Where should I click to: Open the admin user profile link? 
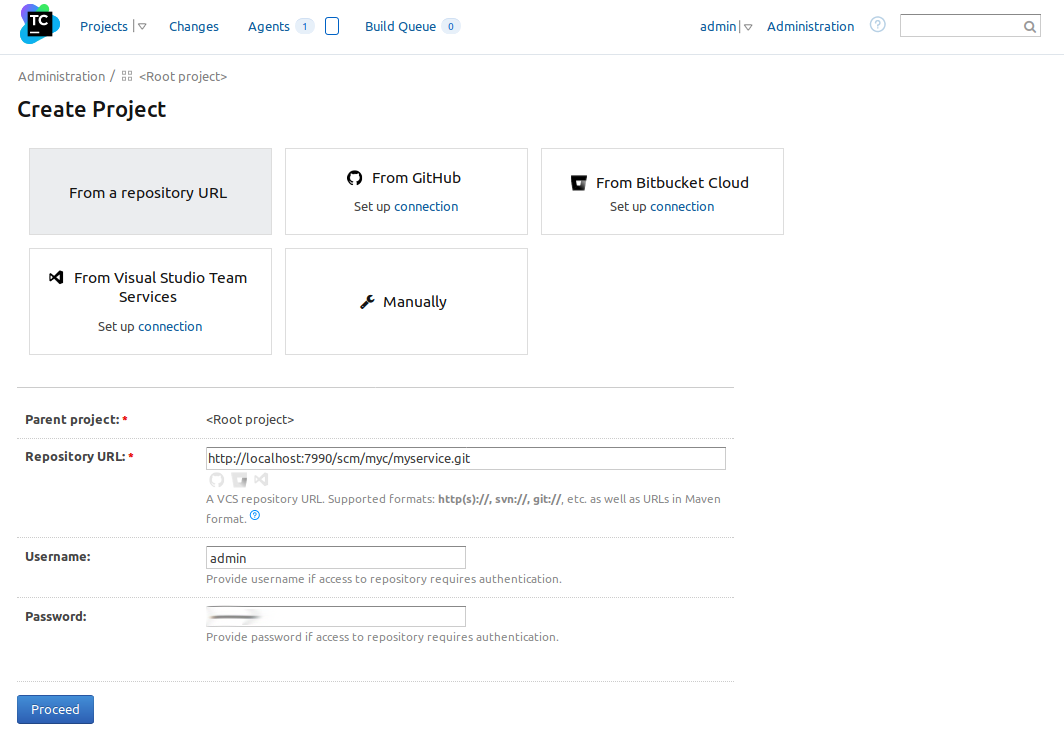718,26
